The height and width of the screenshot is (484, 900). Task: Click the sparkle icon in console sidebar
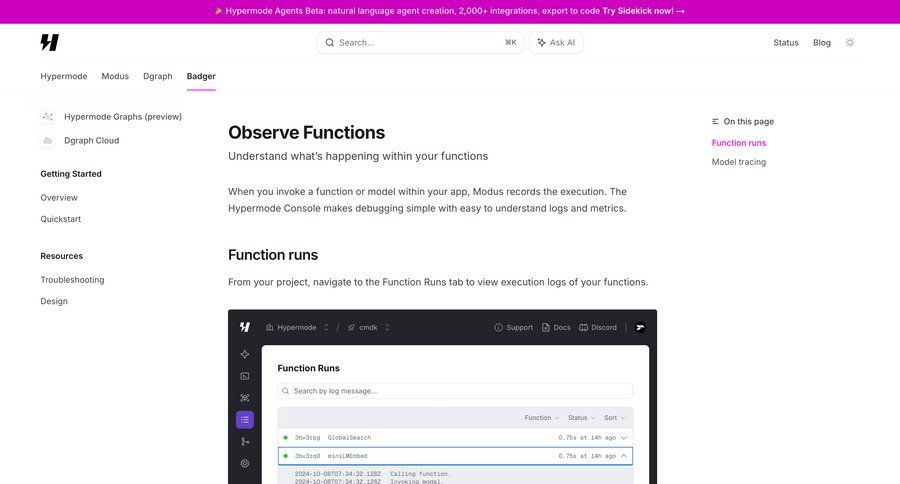tap(245, 354)
